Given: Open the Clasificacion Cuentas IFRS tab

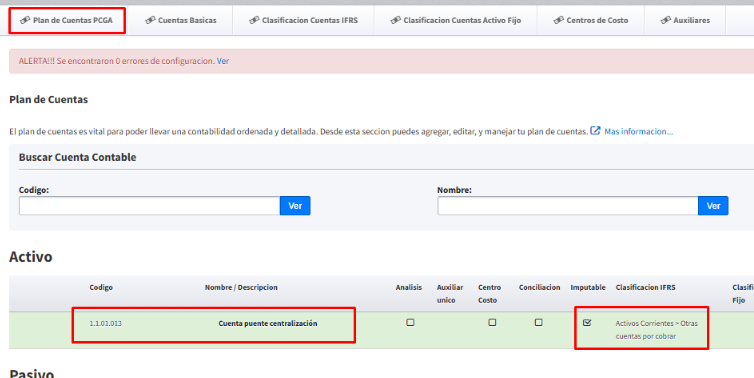Looking at the screenshot, I should 303,20.
